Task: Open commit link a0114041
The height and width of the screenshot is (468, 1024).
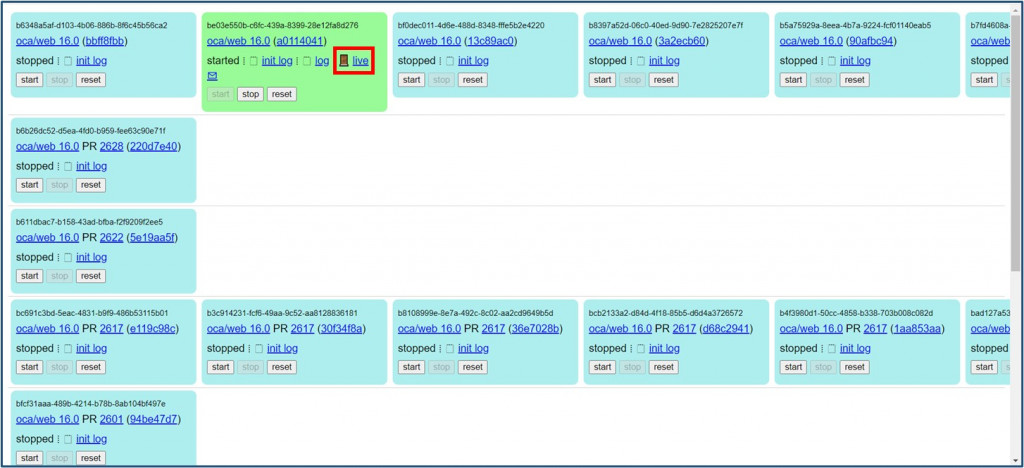Action: click(x=299, y=41)
